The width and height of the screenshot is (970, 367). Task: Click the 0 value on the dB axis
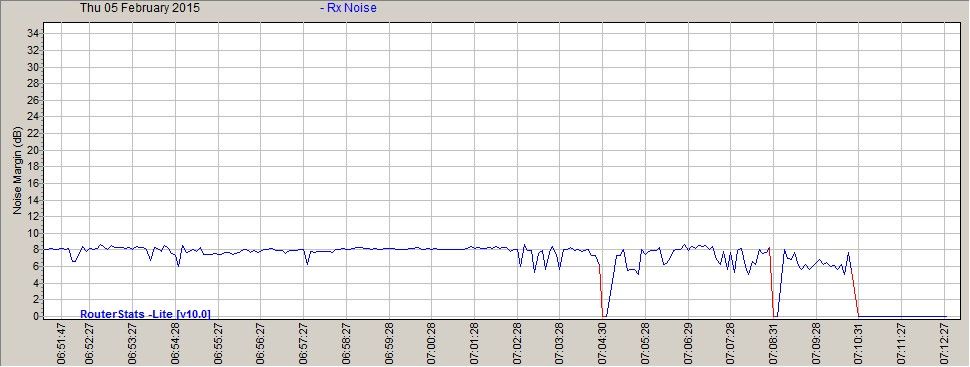coord(36,316)
